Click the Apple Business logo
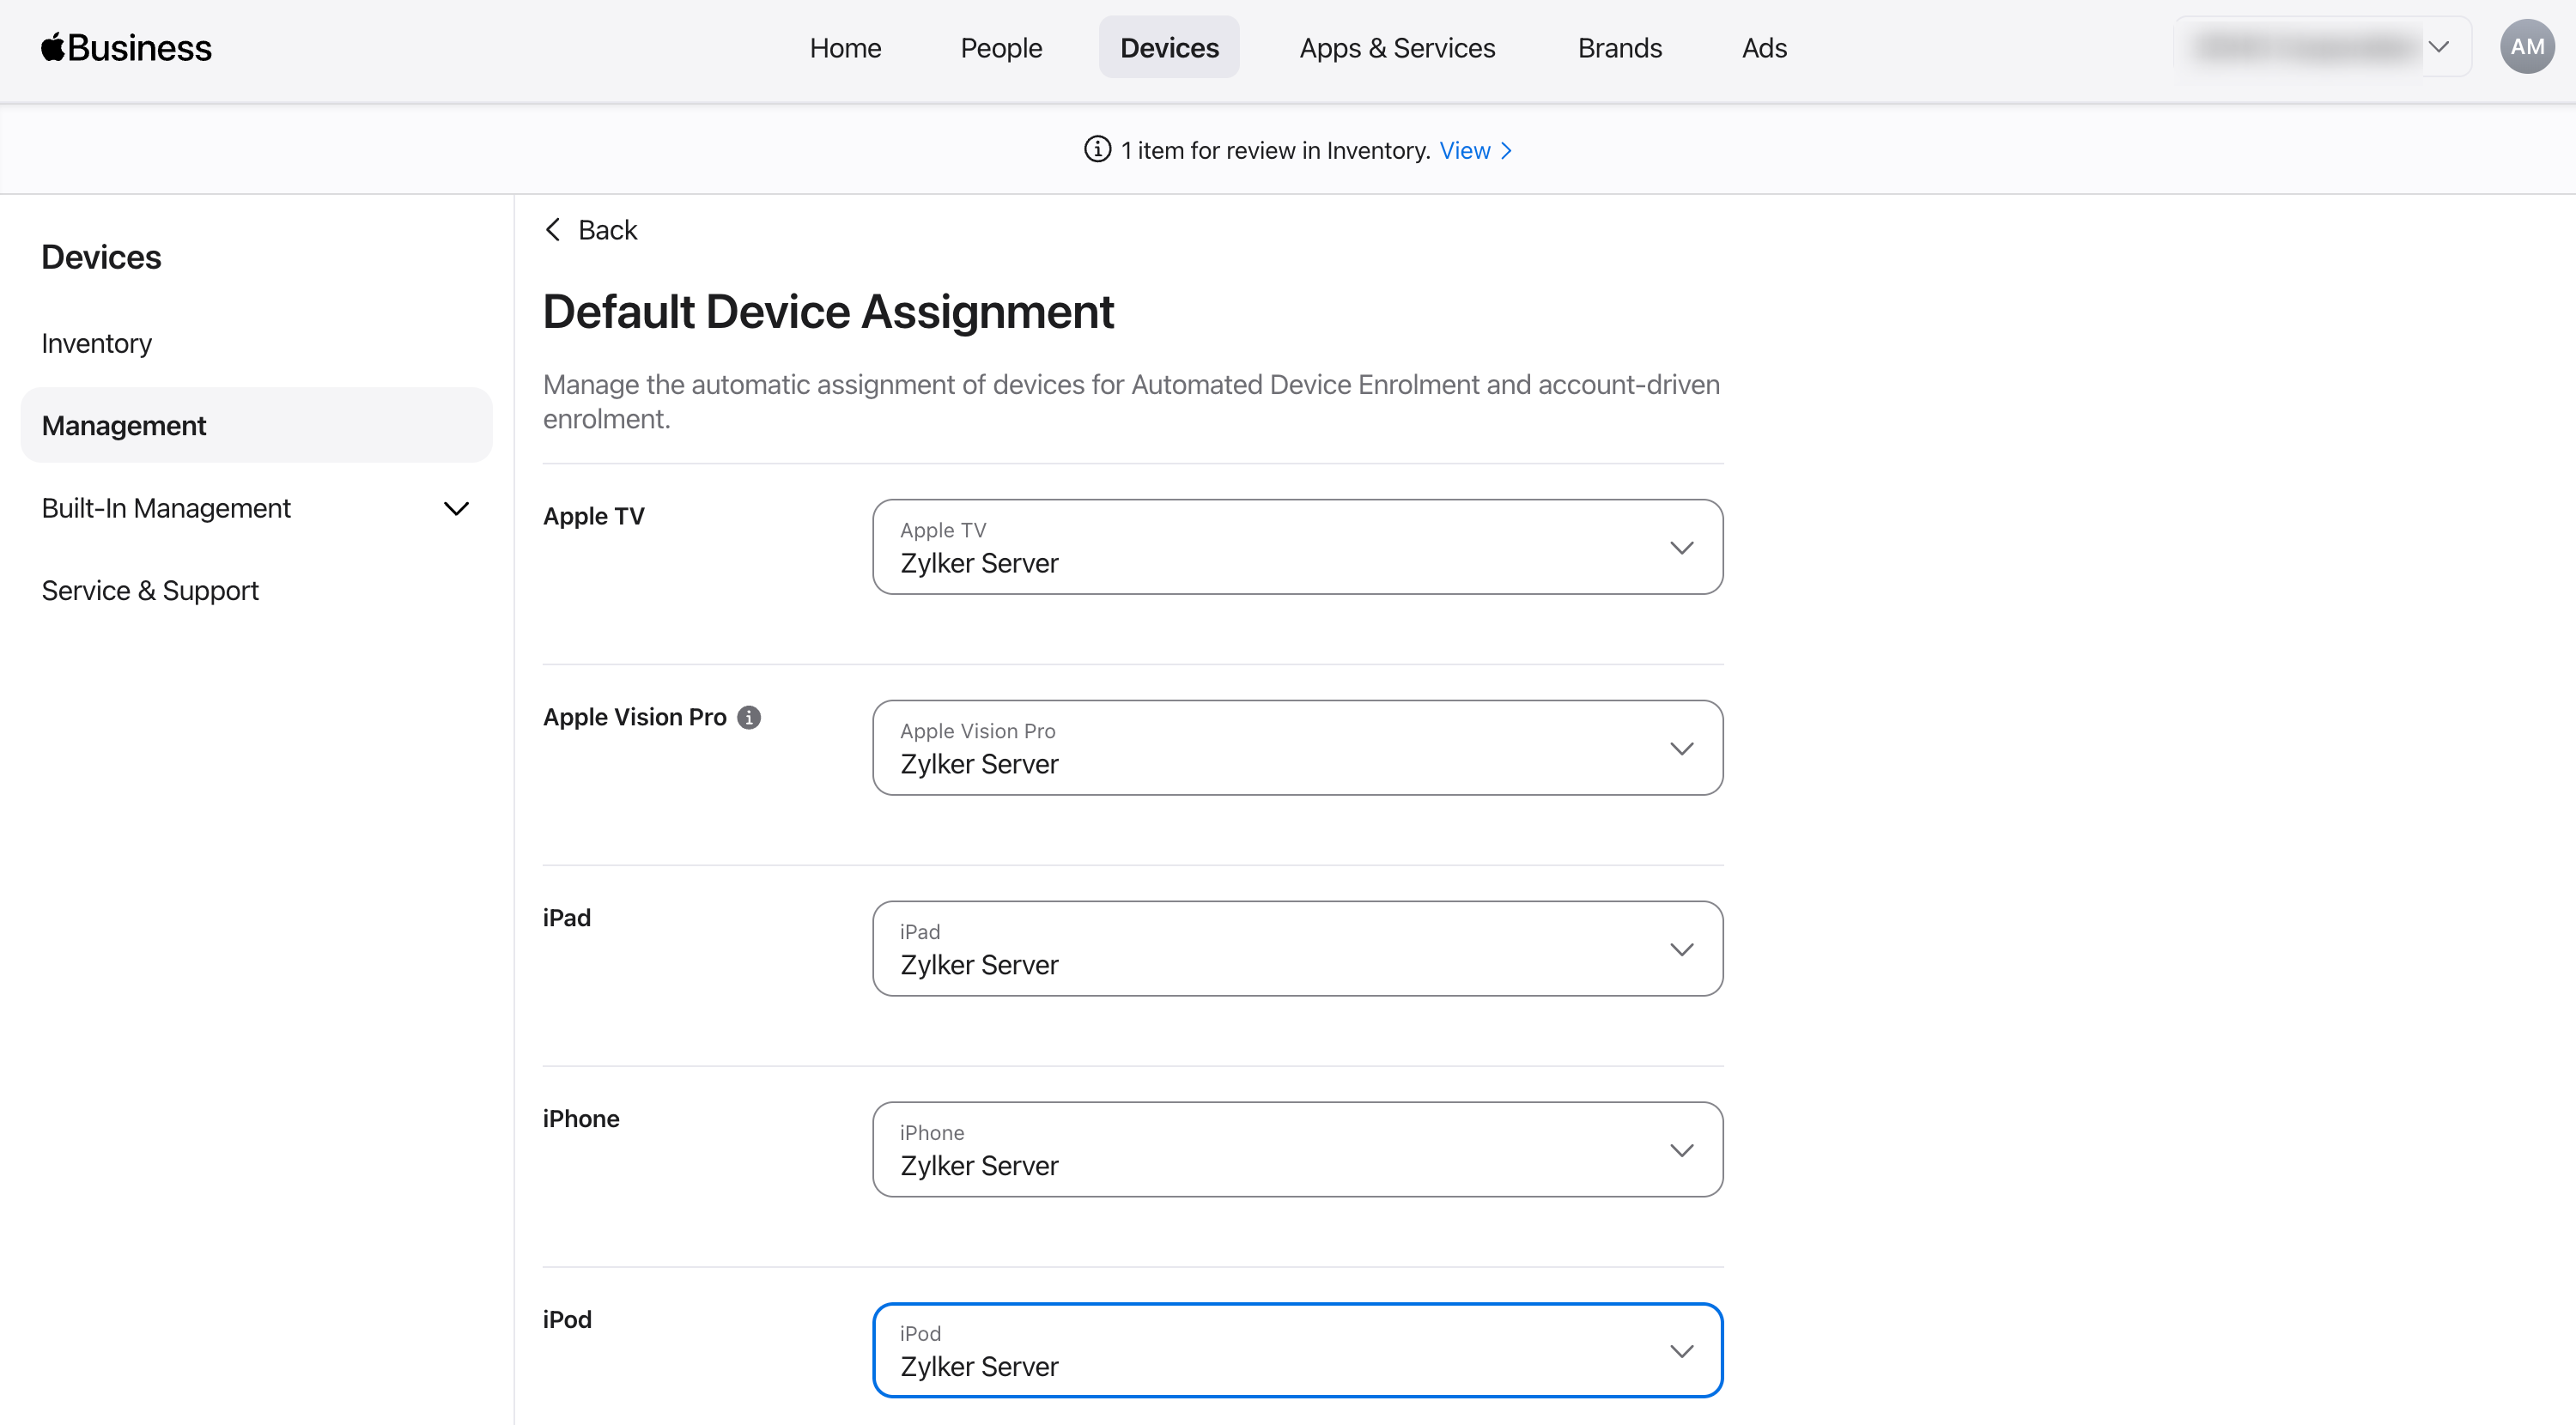 [126, 47]
